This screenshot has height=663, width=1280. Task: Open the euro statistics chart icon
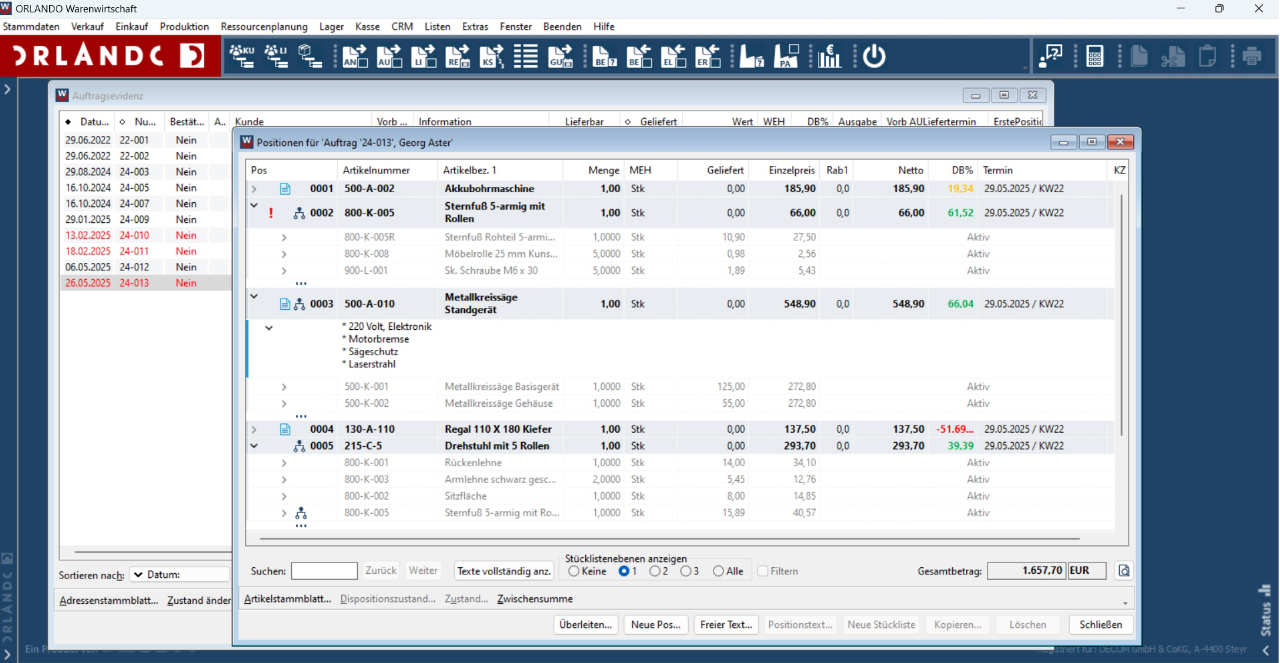[829, 57]
